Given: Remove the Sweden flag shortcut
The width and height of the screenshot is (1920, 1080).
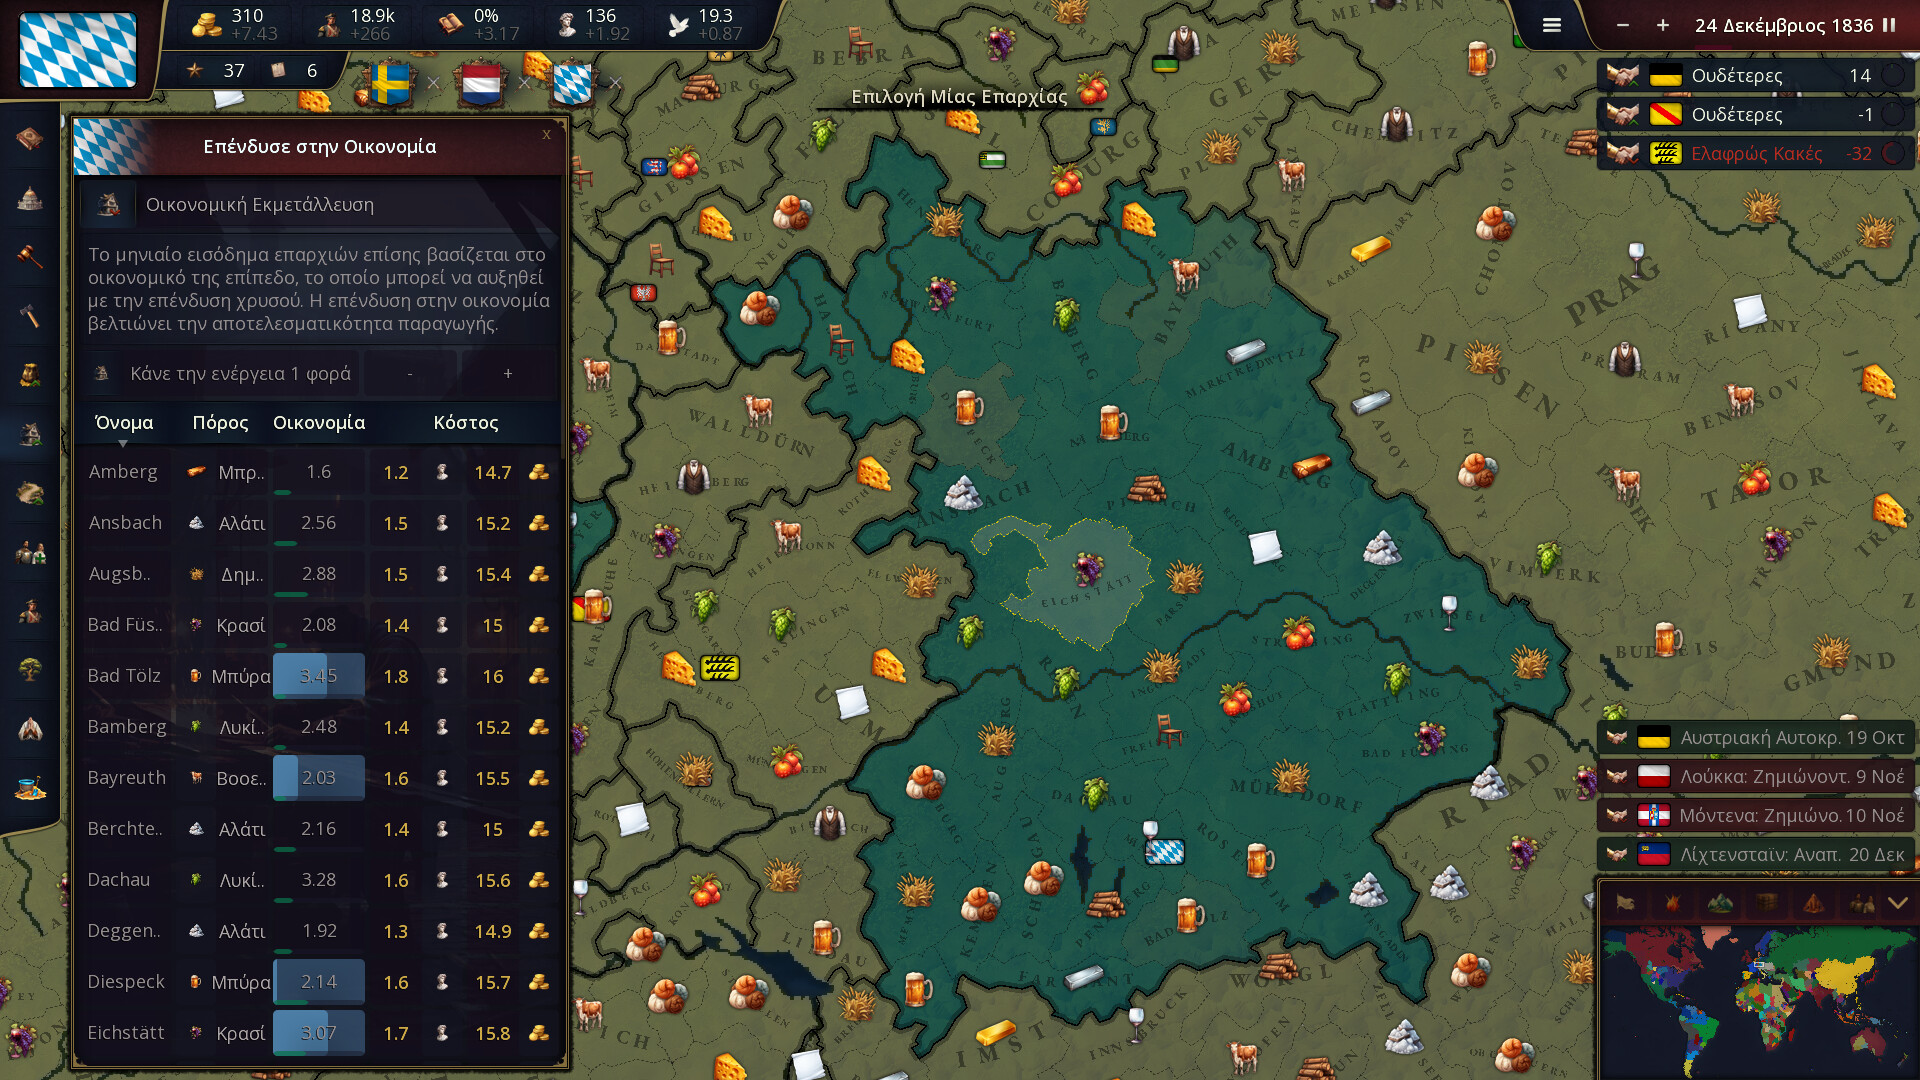Looking at the screenshot, I should (433, 84).
